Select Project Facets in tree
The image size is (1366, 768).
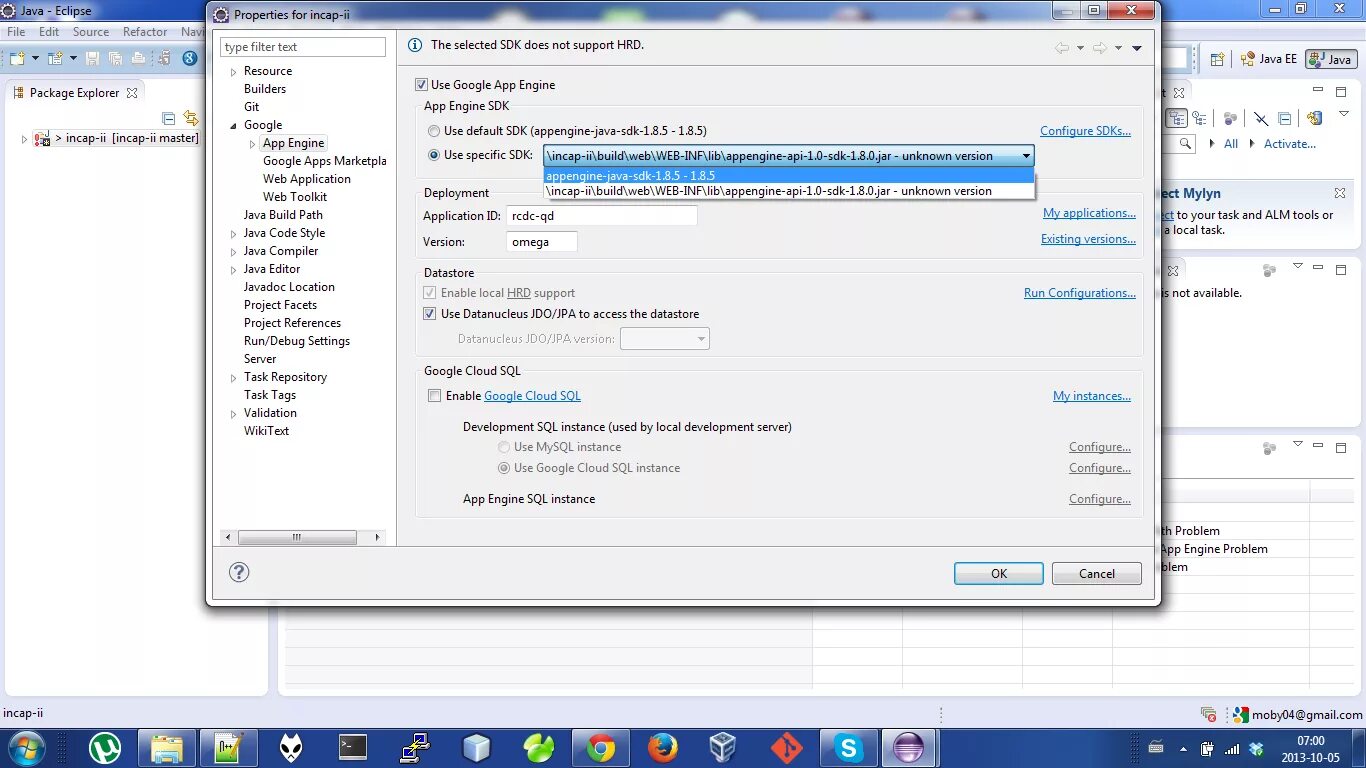(x=280, y=305)
